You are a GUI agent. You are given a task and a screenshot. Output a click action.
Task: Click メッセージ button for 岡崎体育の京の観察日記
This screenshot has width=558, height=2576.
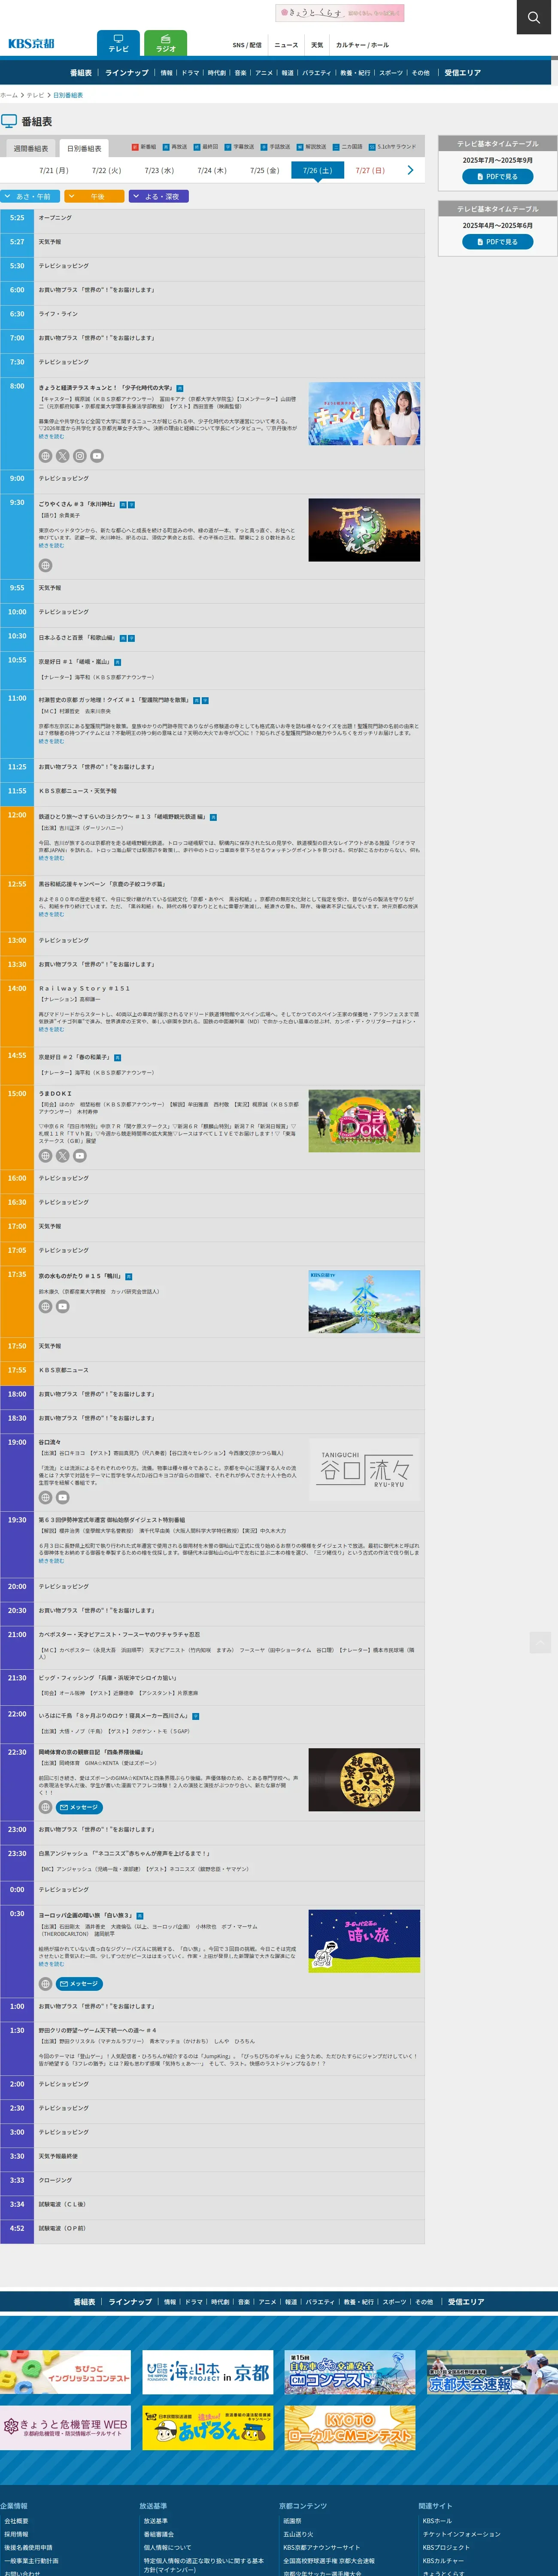tap(79, 1807)
